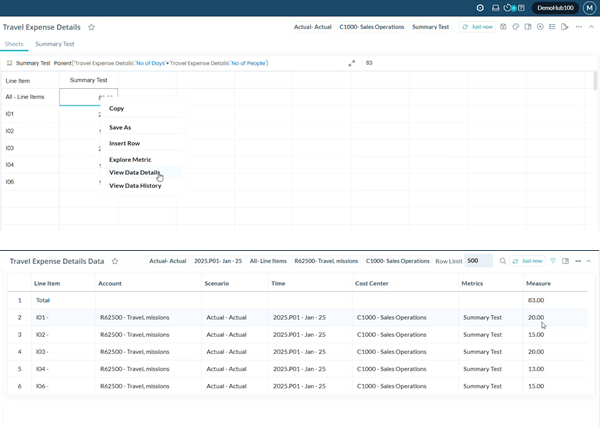
Task: Open the Actual- Actual scenario filter at top
Action: (314, 27)
